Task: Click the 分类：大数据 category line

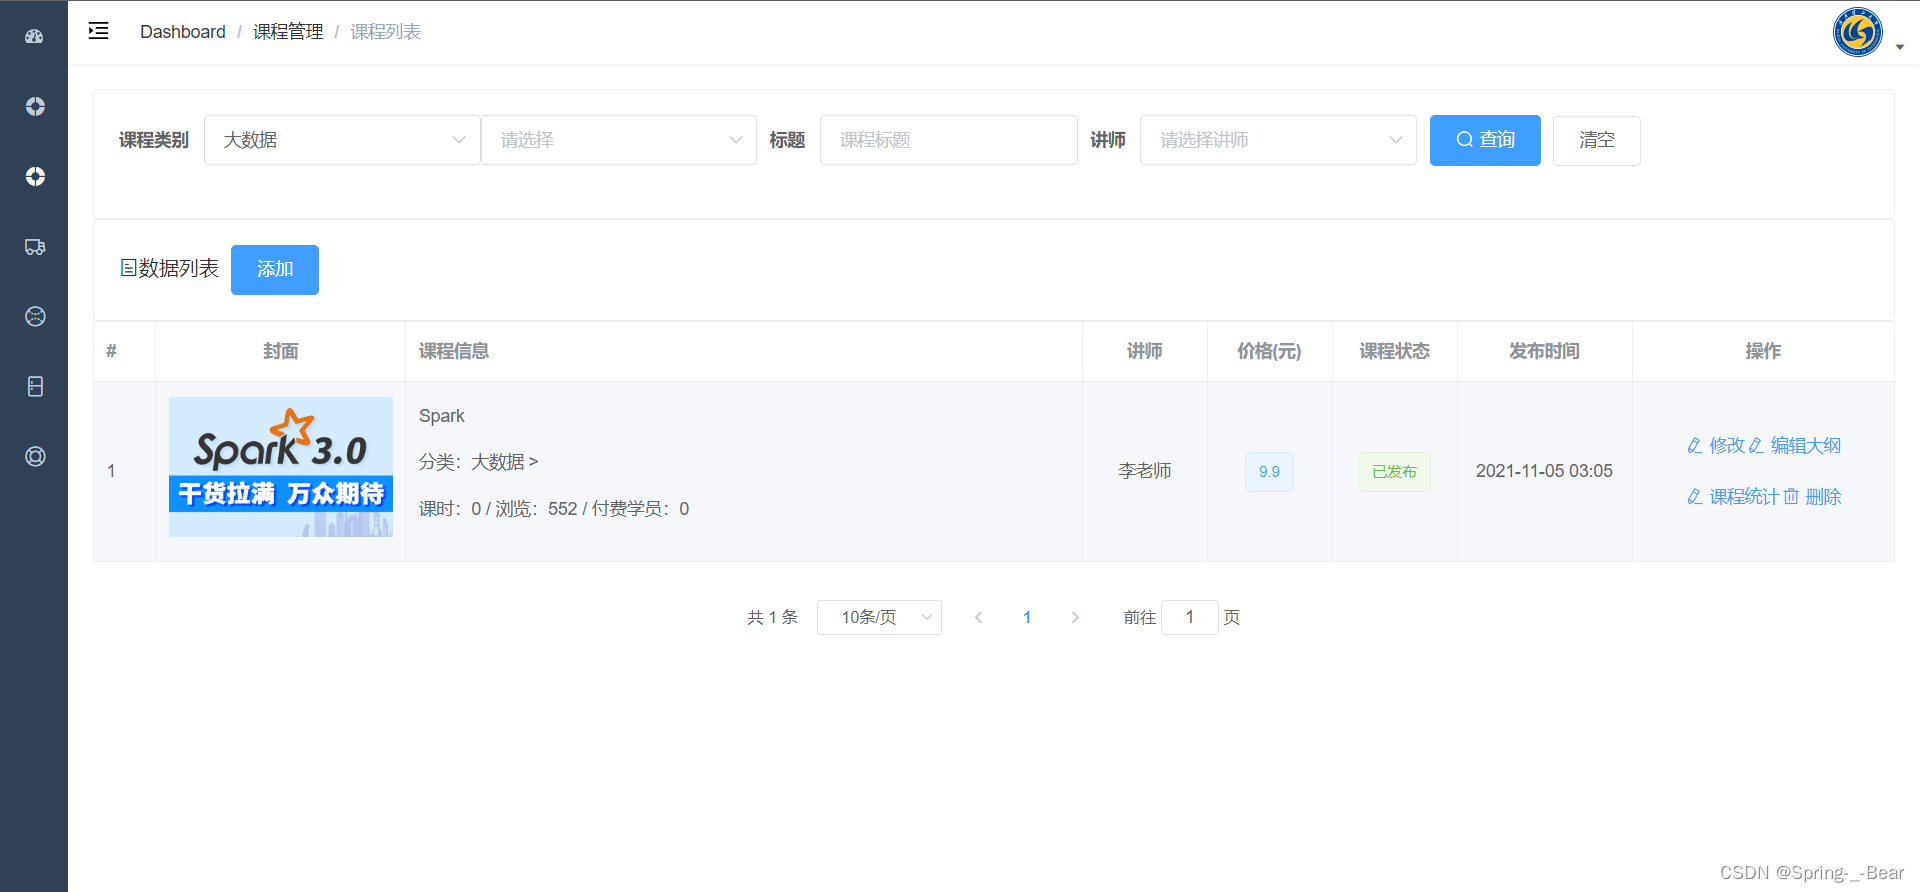Action: [x=478, y=462]
